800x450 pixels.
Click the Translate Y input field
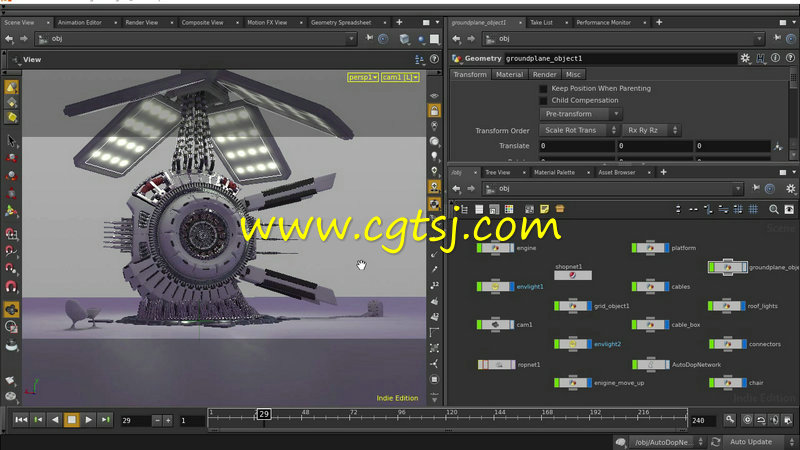point(655,146)
